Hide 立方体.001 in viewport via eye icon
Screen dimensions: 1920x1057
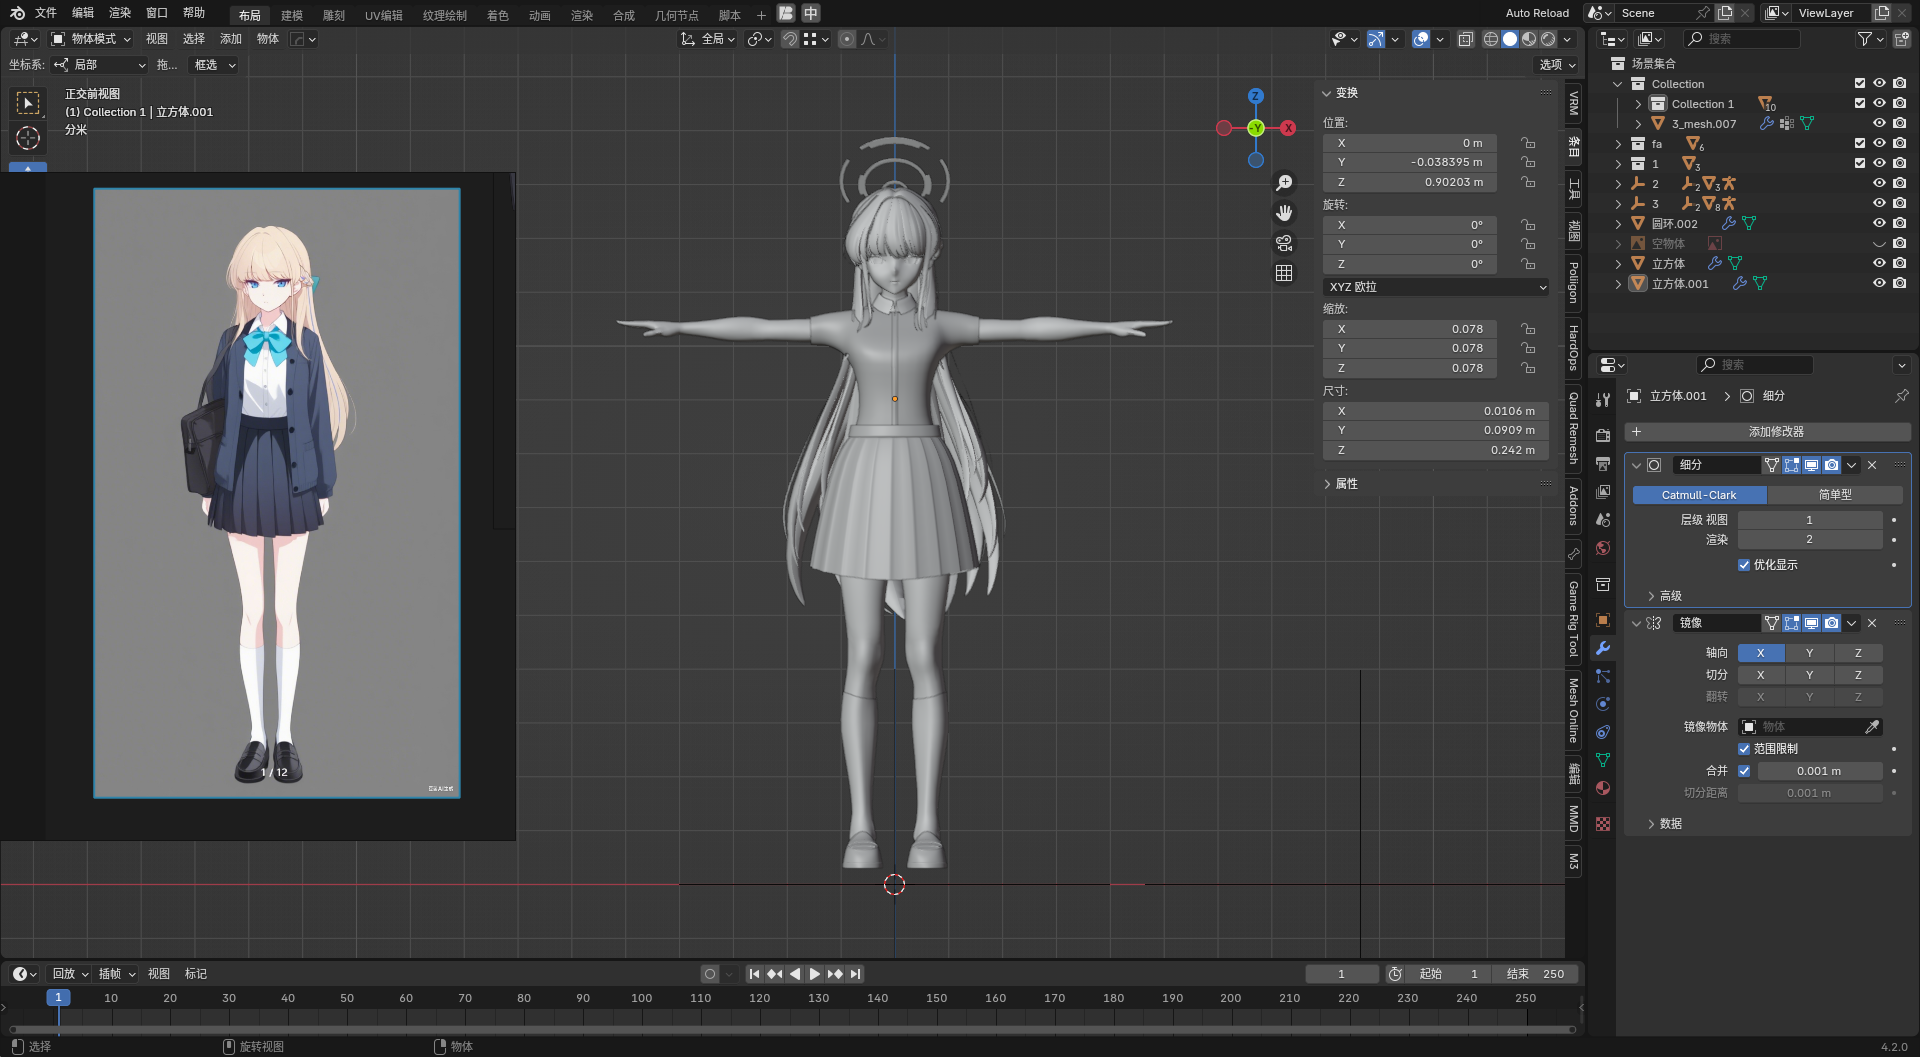(x=1879, y=284)
